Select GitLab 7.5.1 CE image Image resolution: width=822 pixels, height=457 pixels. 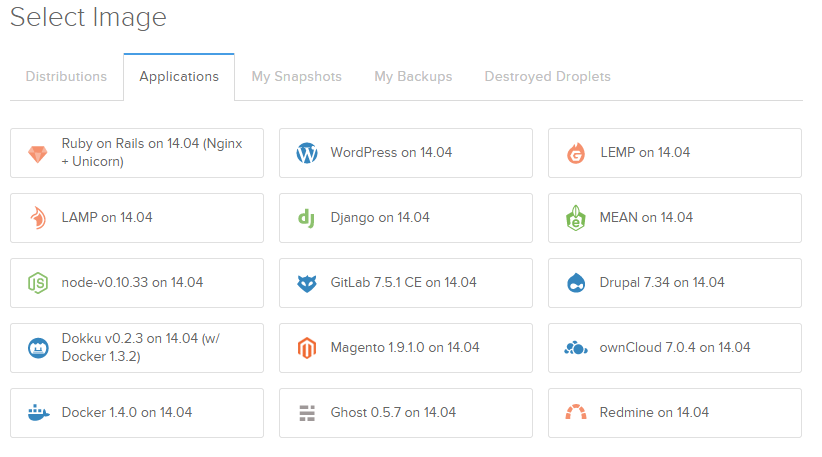[406, 283]
